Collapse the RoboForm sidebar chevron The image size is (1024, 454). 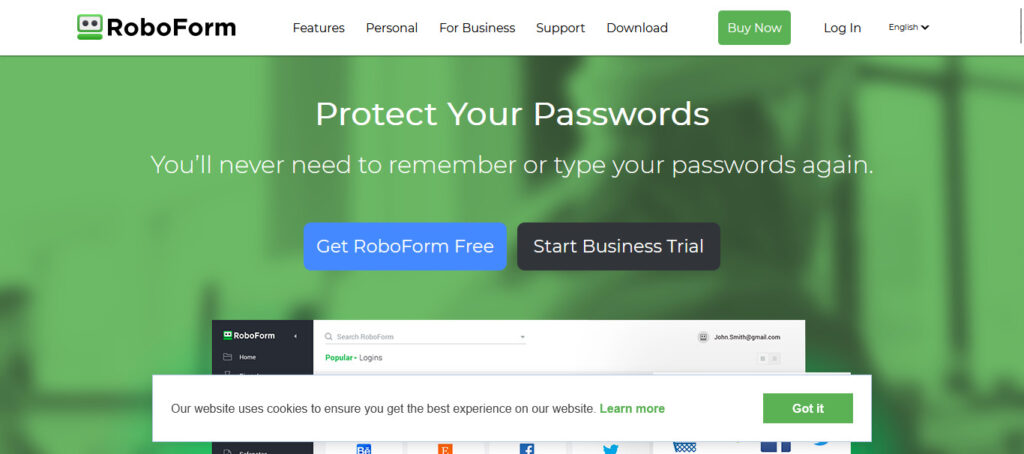tap(295, 336)
